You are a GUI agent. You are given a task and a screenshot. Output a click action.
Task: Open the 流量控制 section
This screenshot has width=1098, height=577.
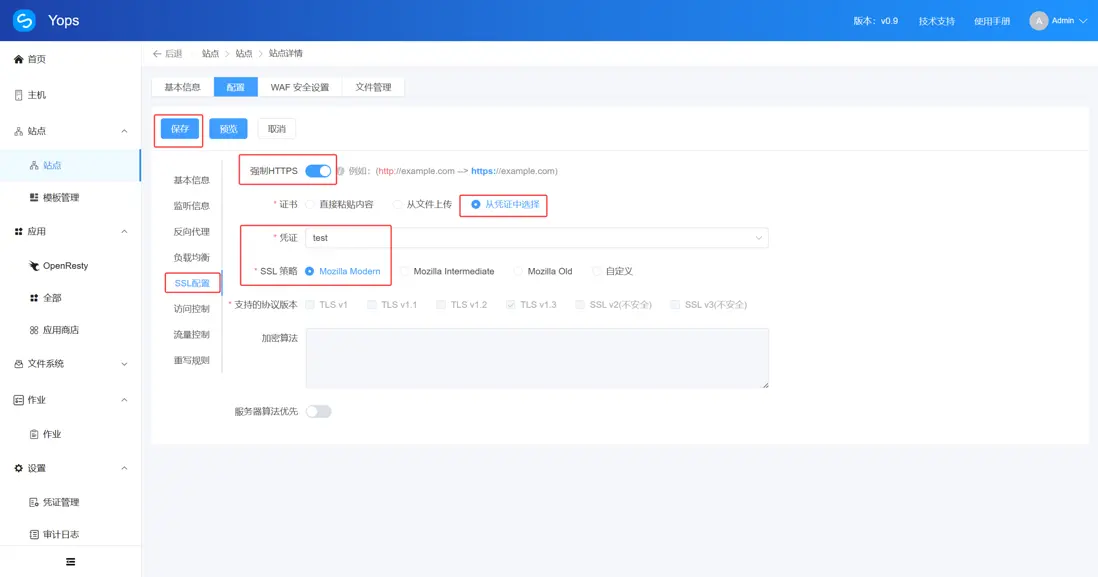pos(191,335)
